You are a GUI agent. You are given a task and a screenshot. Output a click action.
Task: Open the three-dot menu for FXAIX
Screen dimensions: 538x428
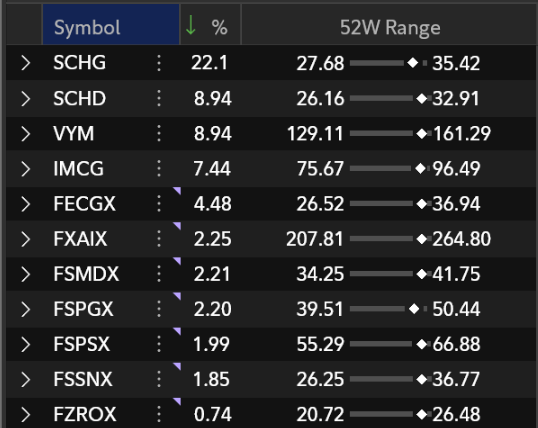tap(159, 239)
